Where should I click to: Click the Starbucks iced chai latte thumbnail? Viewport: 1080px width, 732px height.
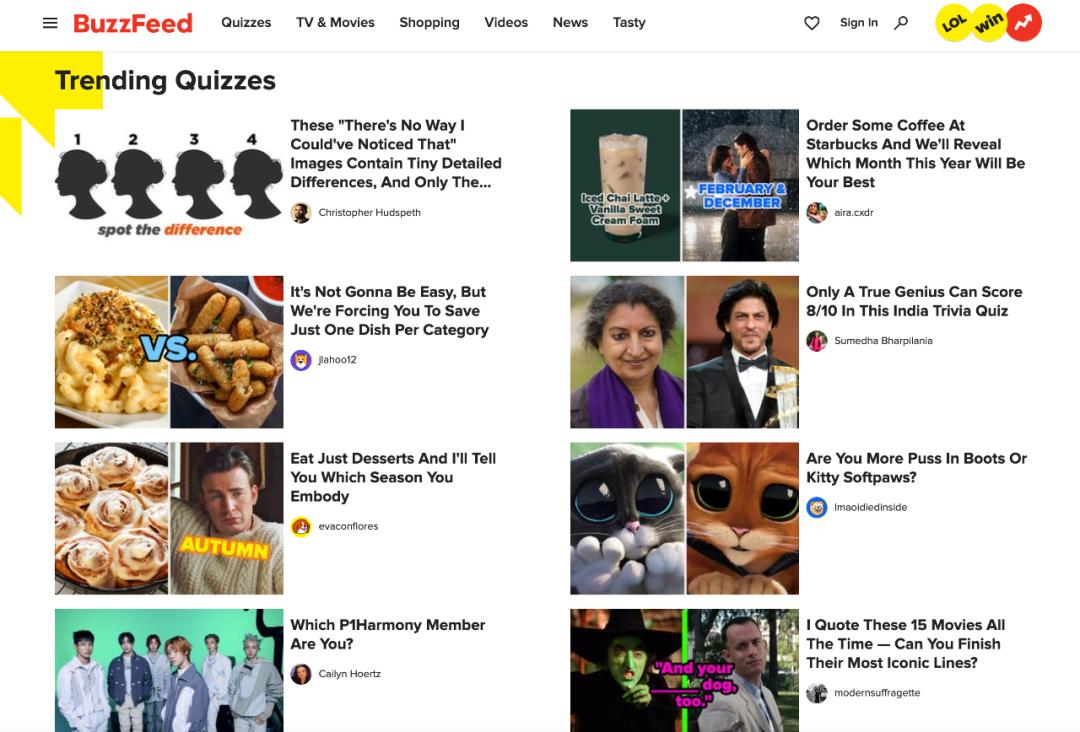(626, 185)
